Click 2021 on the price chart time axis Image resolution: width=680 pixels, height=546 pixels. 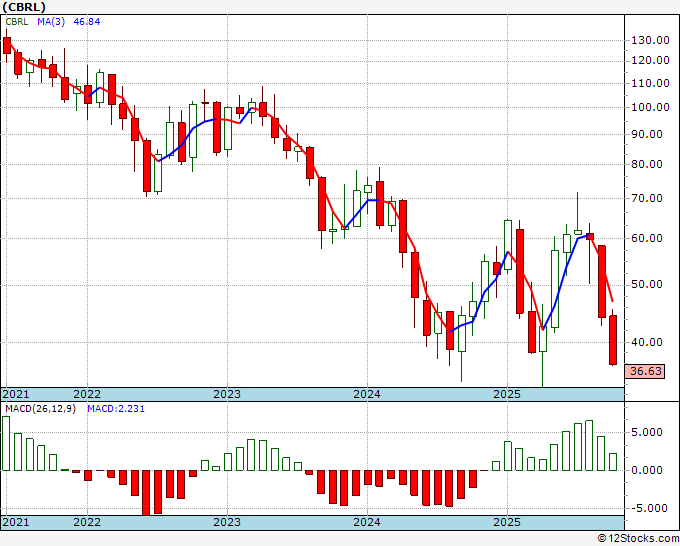point(16,394)
